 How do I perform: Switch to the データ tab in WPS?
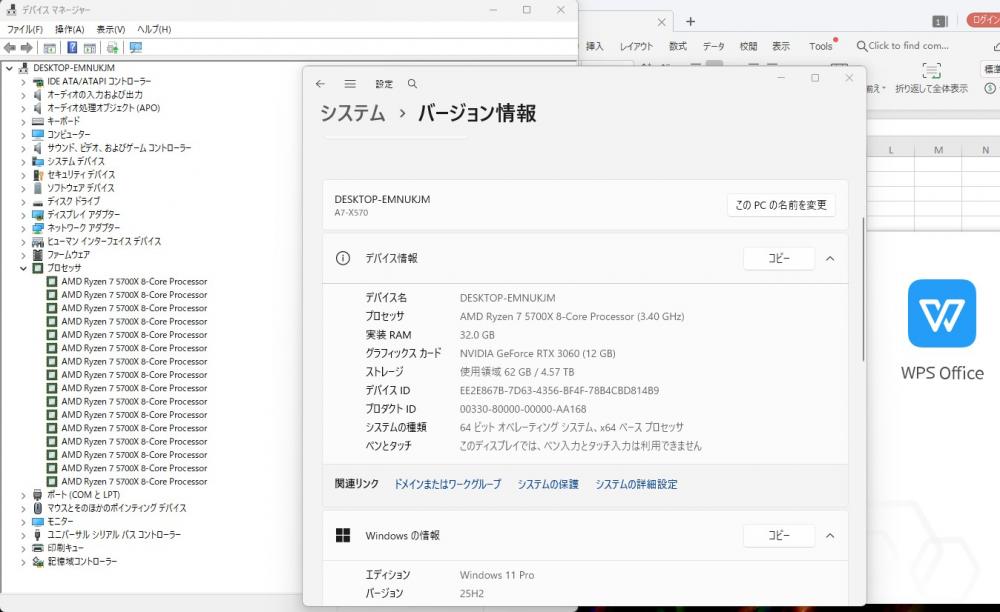pos(713,47)
